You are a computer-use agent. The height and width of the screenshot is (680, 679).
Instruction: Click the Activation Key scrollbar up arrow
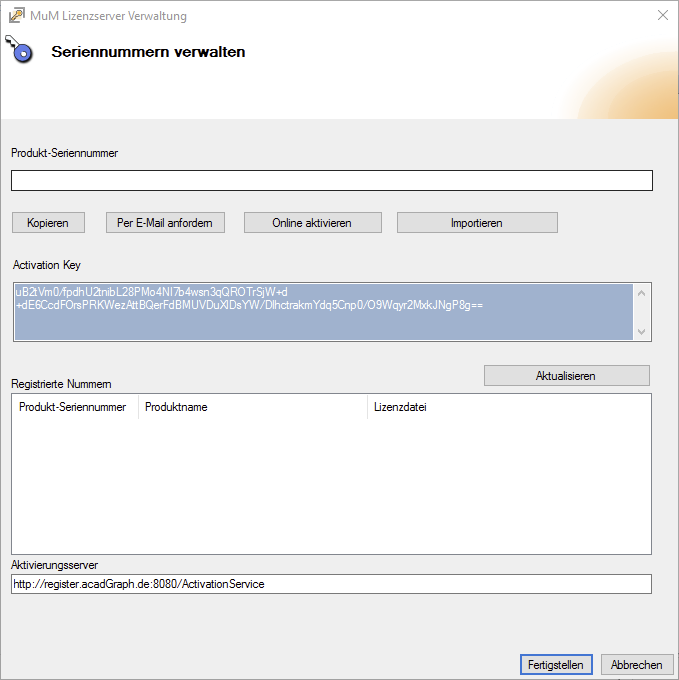point(642,292)
